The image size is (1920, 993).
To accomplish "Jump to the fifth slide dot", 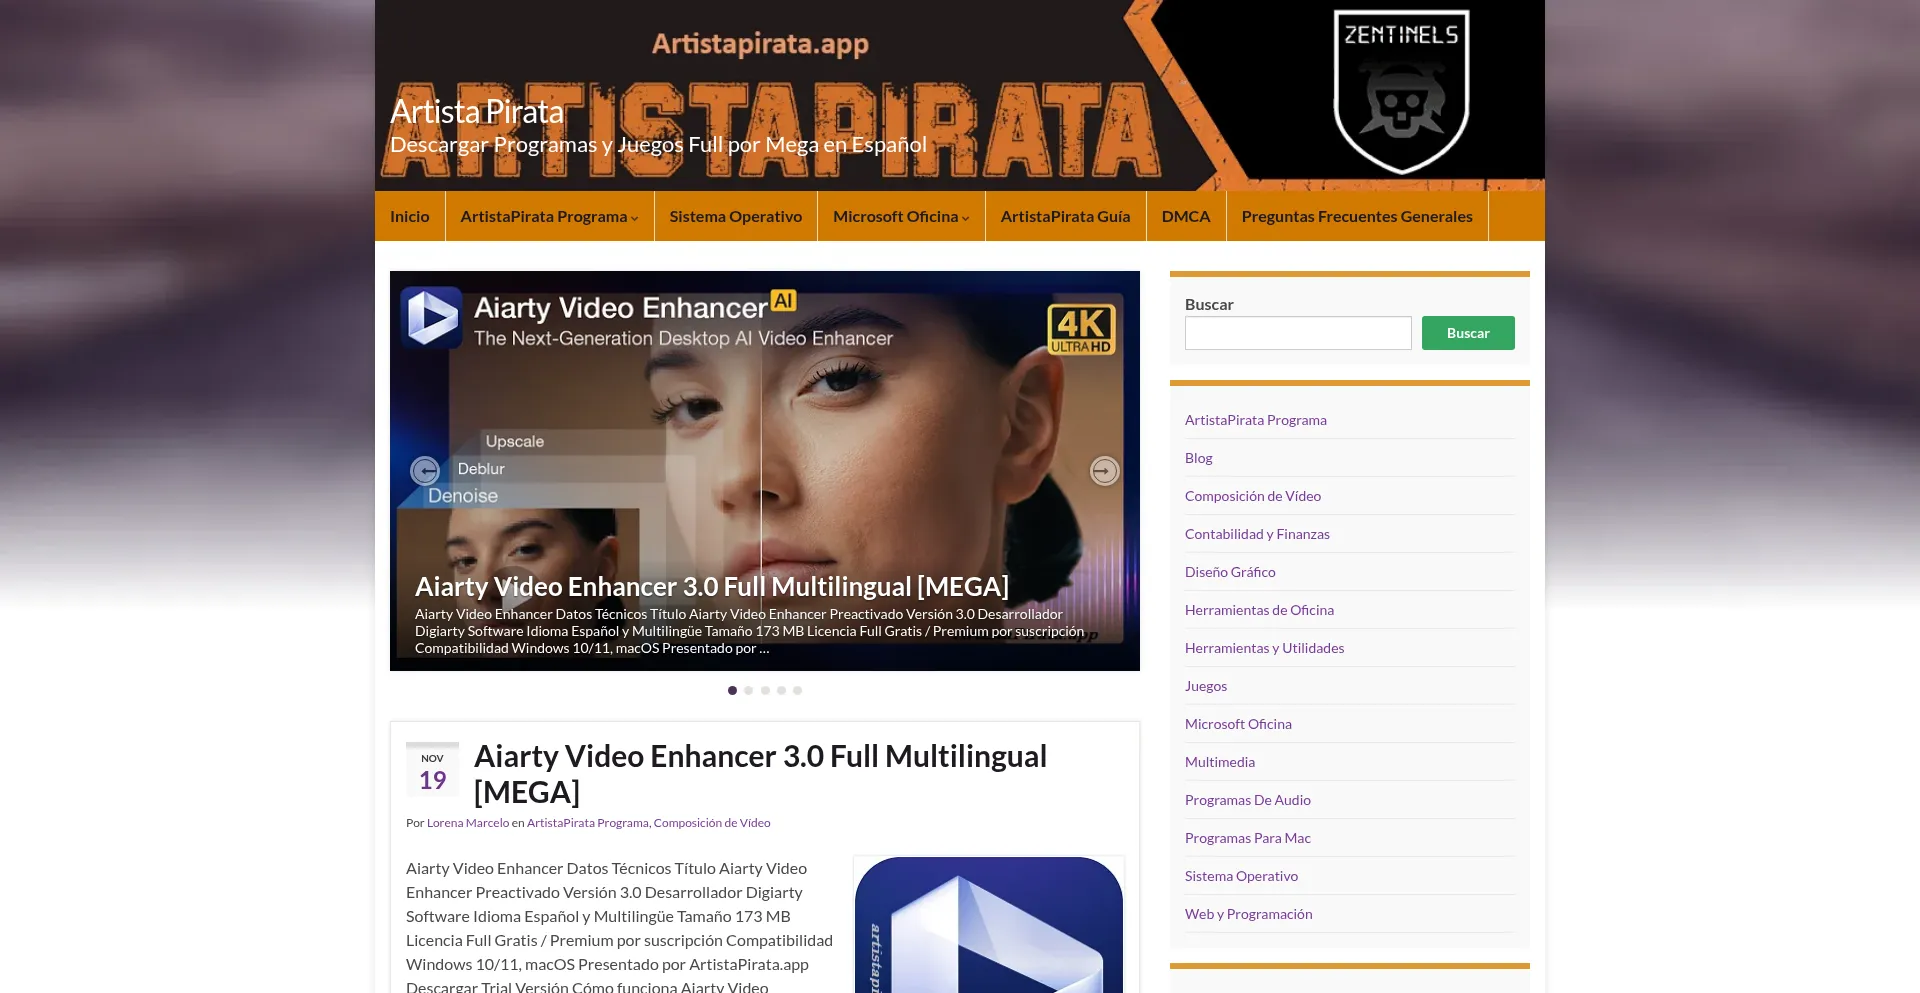I will tap(797, 690).
